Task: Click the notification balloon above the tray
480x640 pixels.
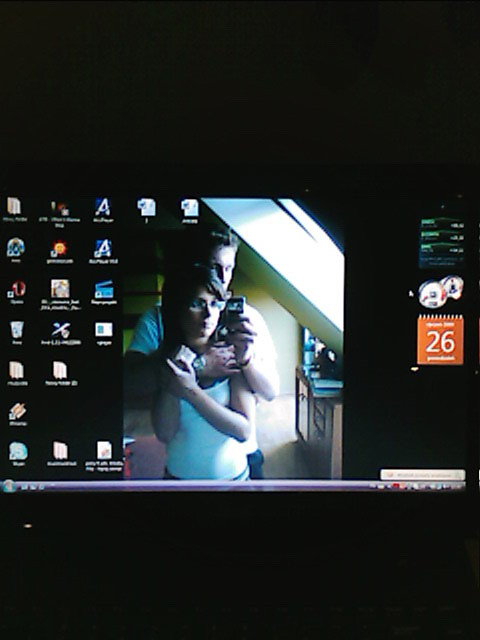Action: point(422,475)
